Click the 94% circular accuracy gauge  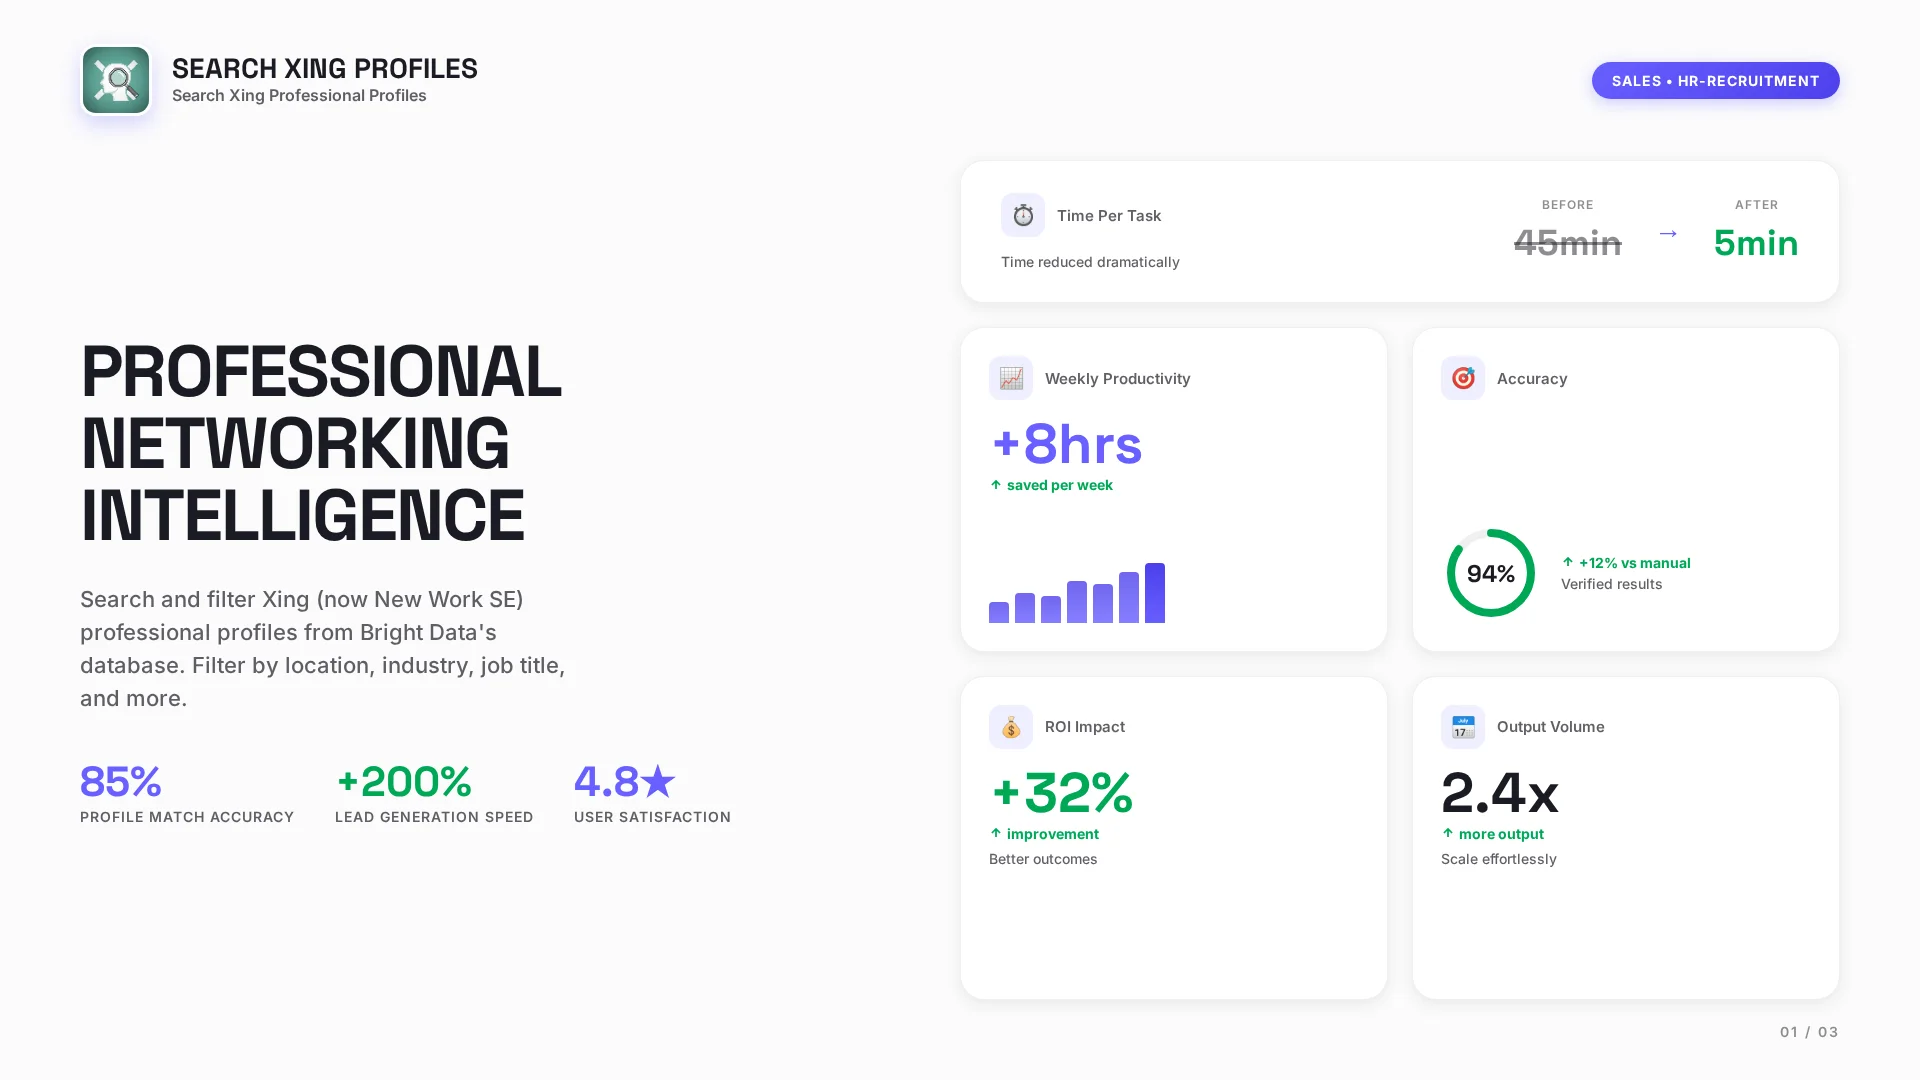[1490, 573]
